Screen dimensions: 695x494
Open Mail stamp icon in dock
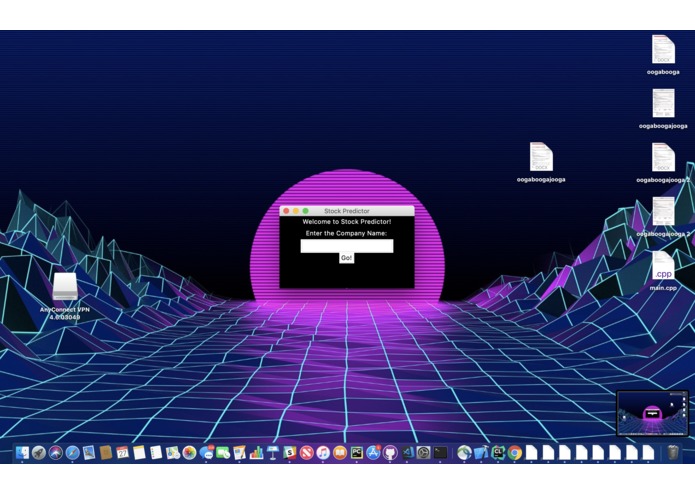coord(89,452)
